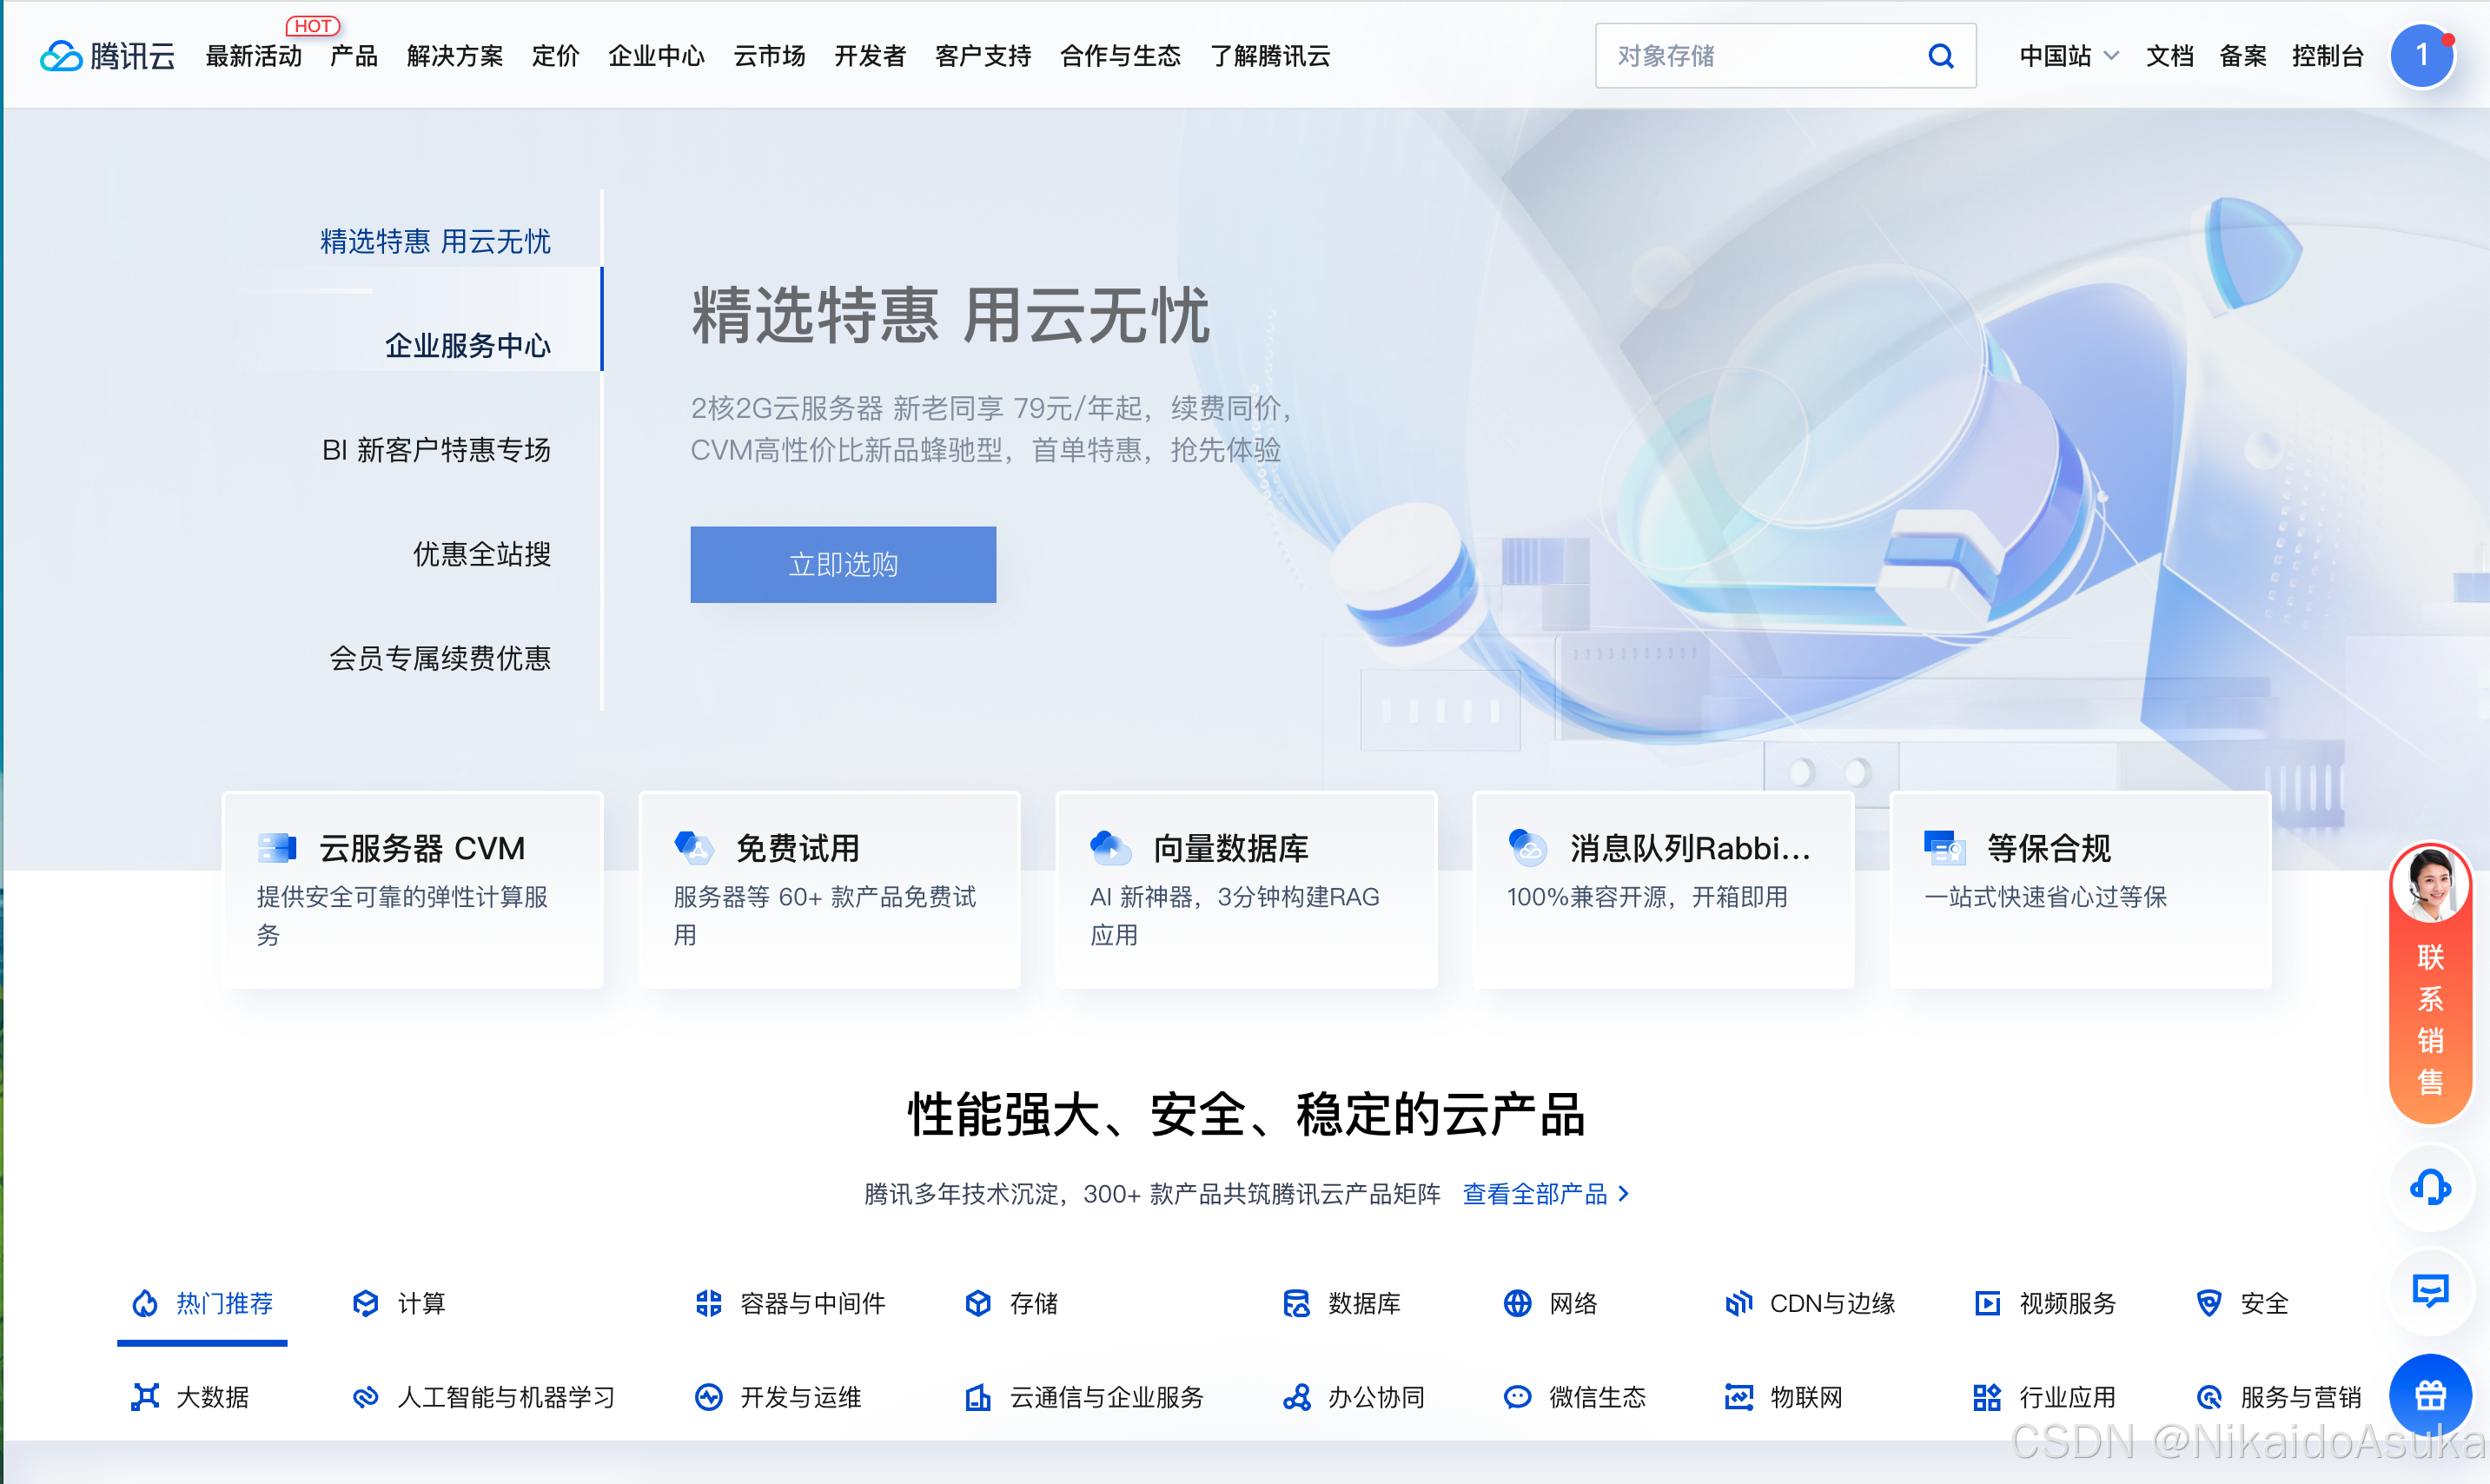Click the 存储 cube icon
Viewport: 2490px width, 1484px height.
(978, 1303)
